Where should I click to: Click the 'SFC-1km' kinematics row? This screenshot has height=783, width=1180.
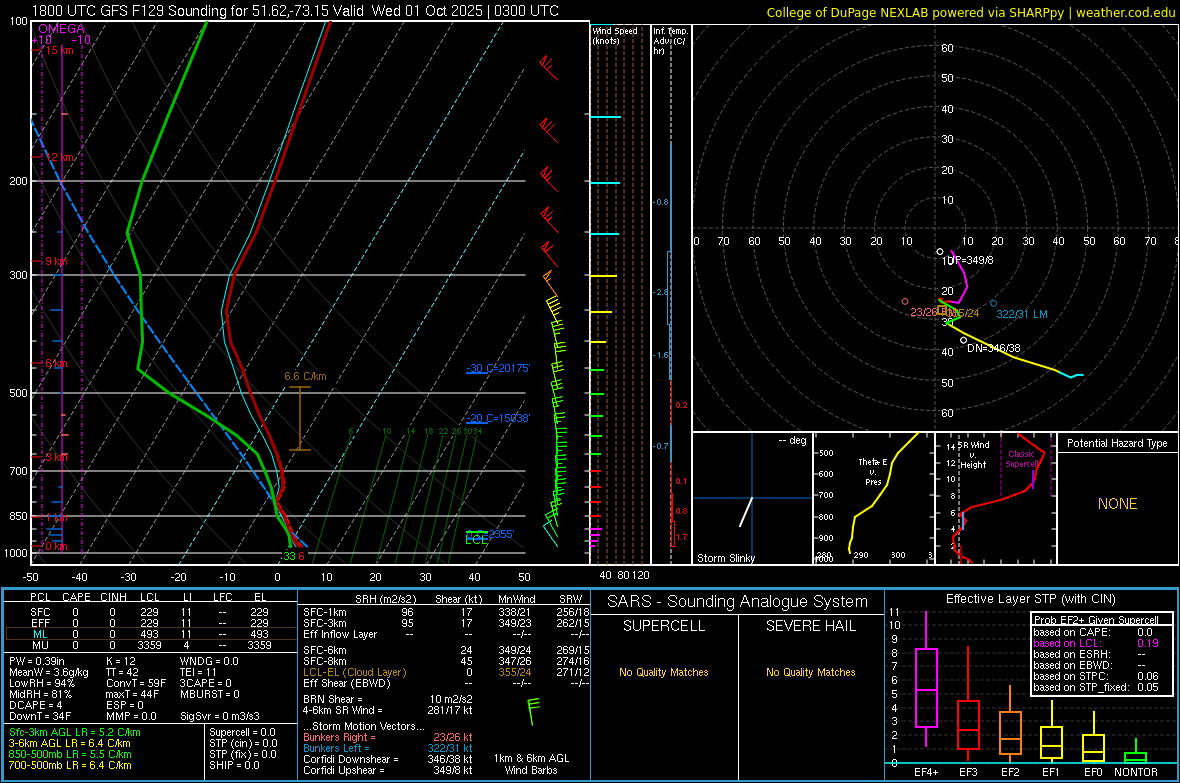[x=446, y=612]
